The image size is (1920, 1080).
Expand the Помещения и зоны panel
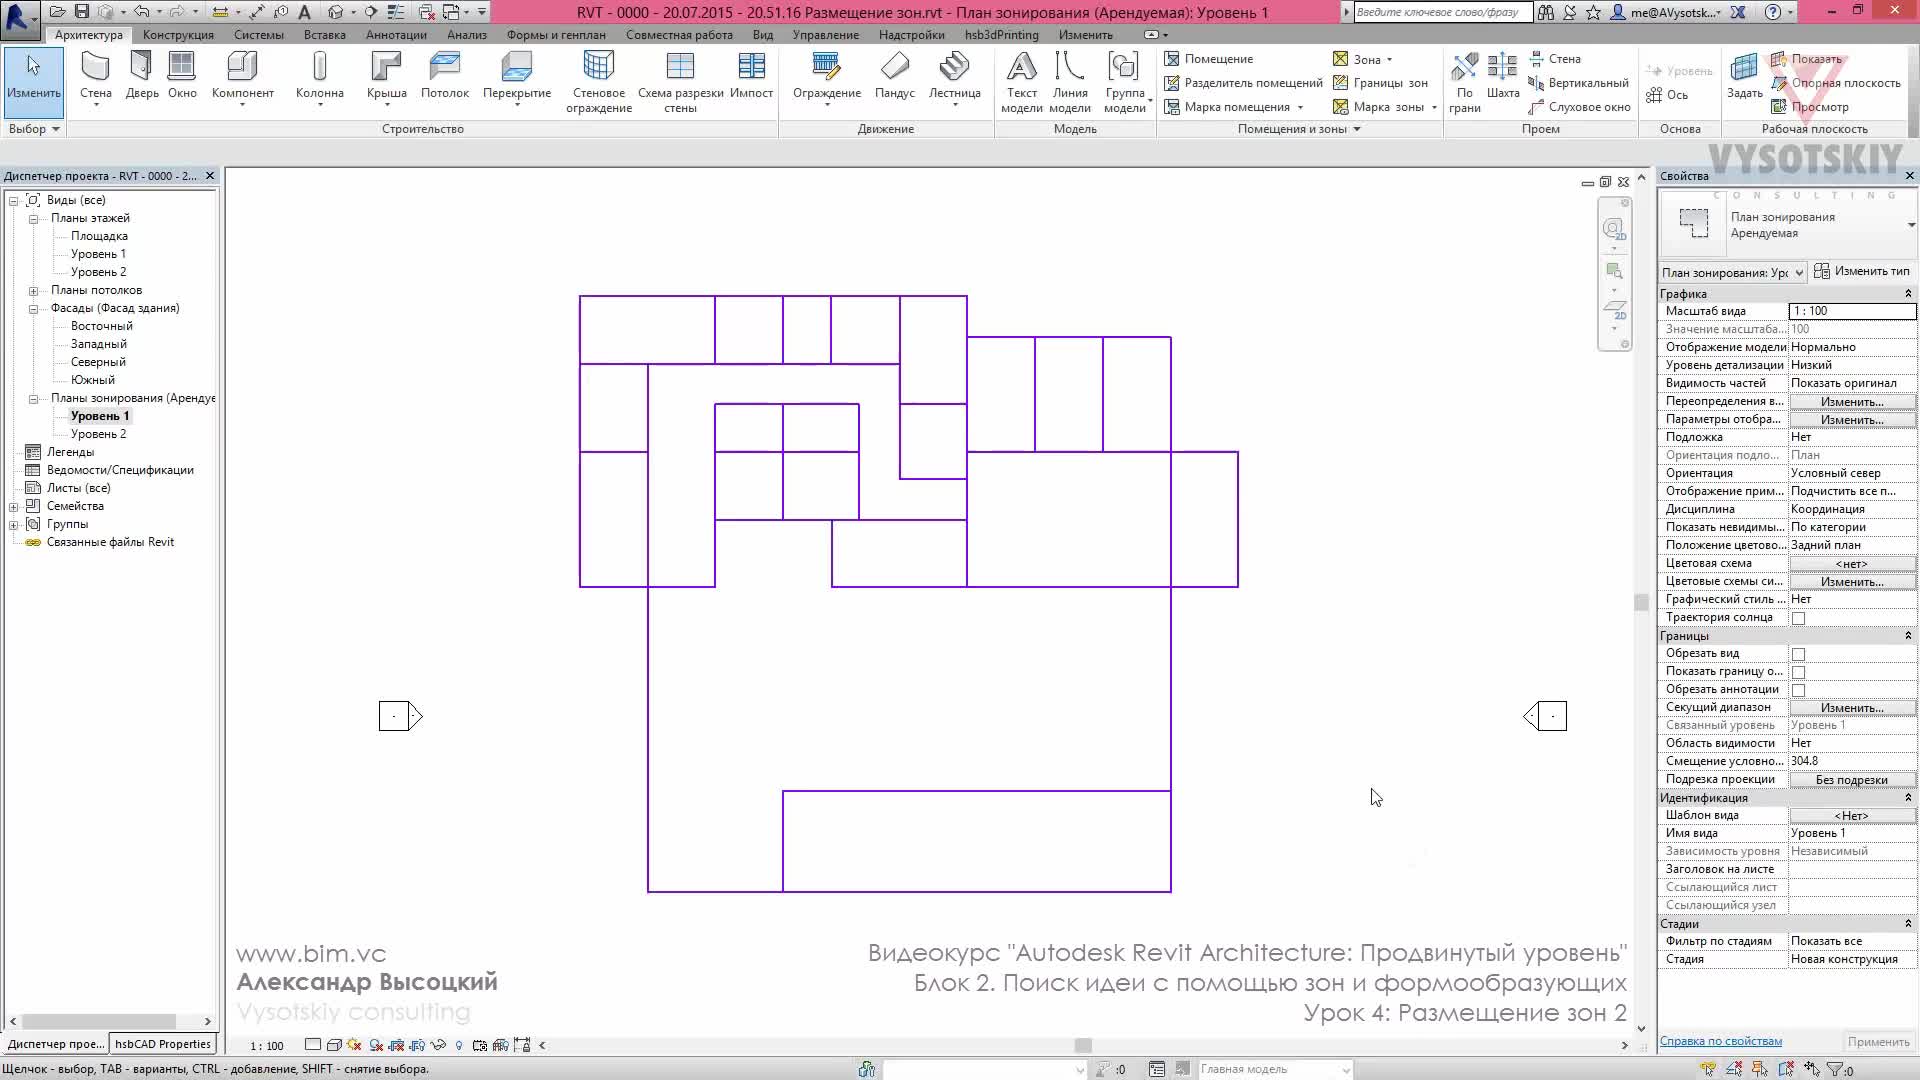(1299, 129)
